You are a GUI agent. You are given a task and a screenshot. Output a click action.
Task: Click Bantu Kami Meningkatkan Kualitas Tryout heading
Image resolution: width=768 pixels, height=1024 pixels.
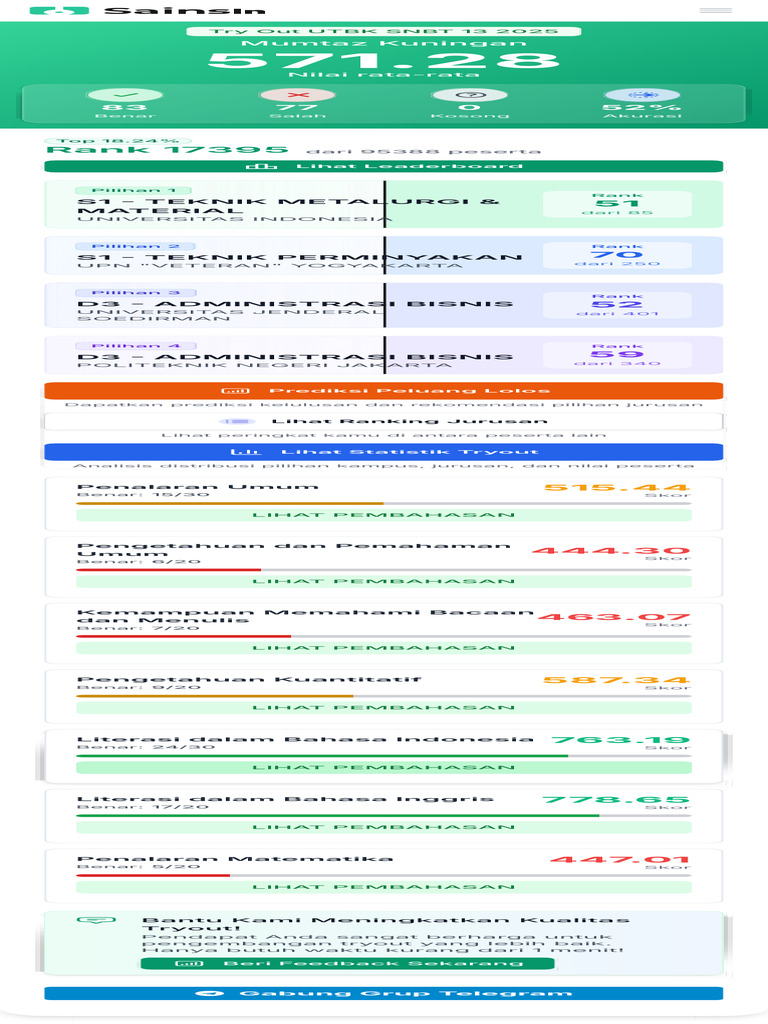point(385,923)
